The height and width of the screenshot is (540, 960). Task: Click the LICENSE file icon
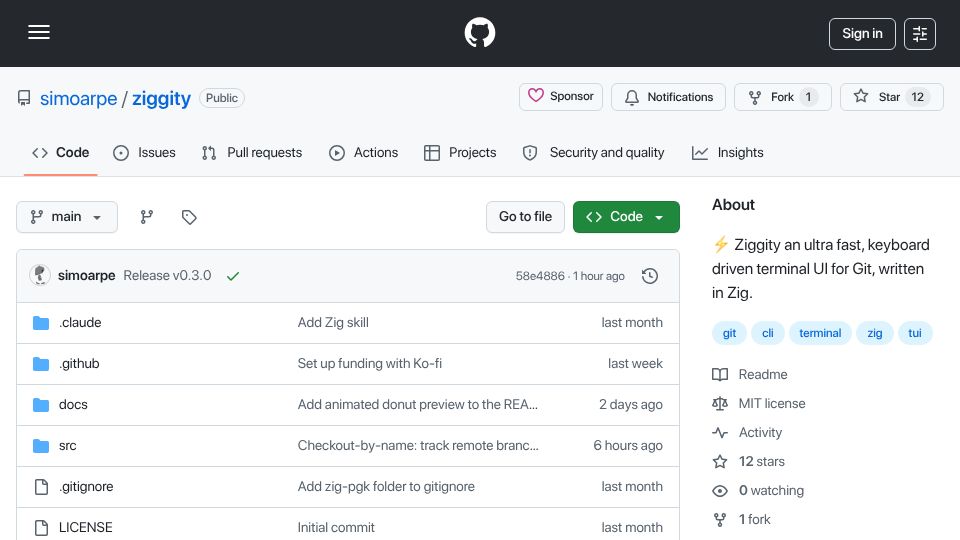[41, 528]
